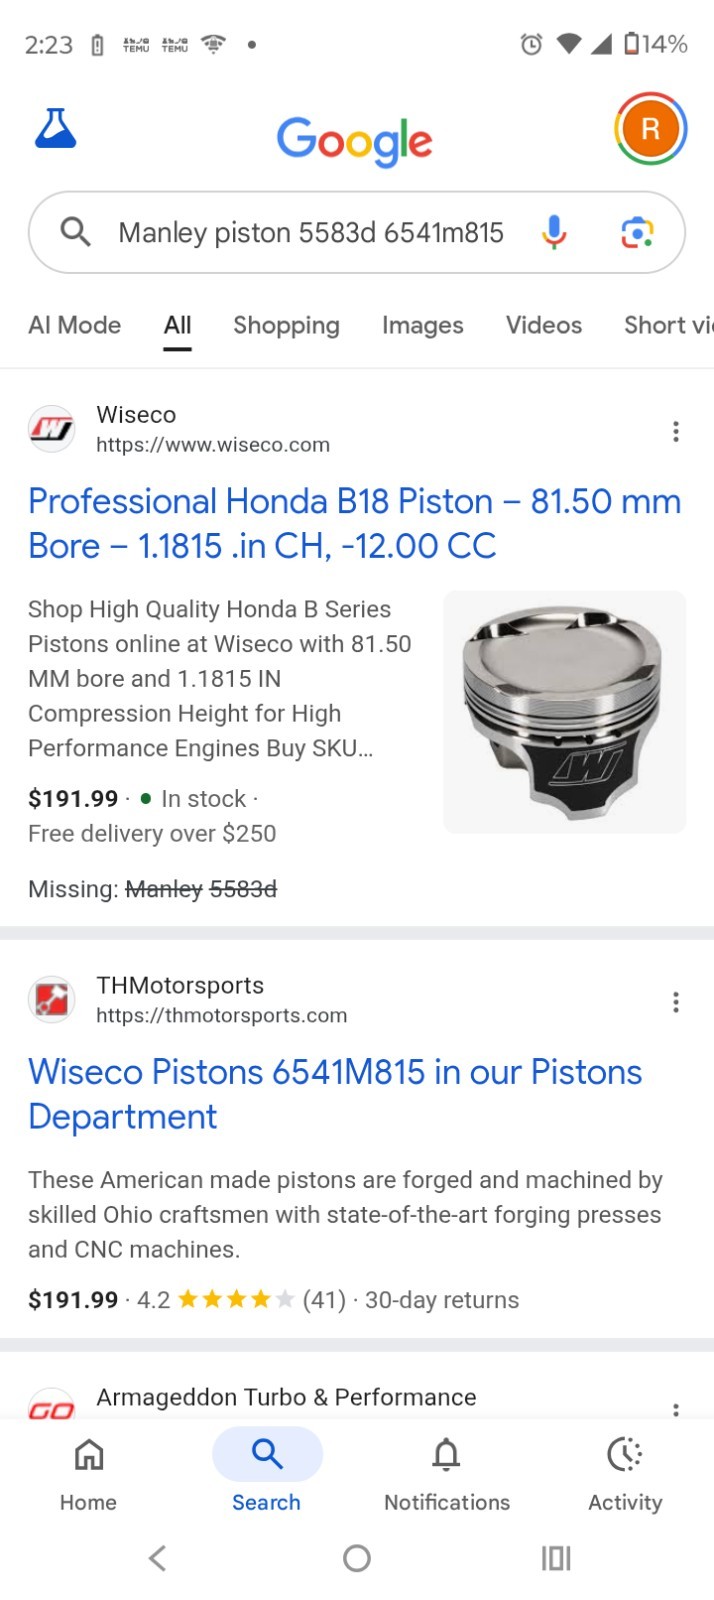Select the Images tab
714x1600 pixels.
pyautogui.click(x=422, y=325)
